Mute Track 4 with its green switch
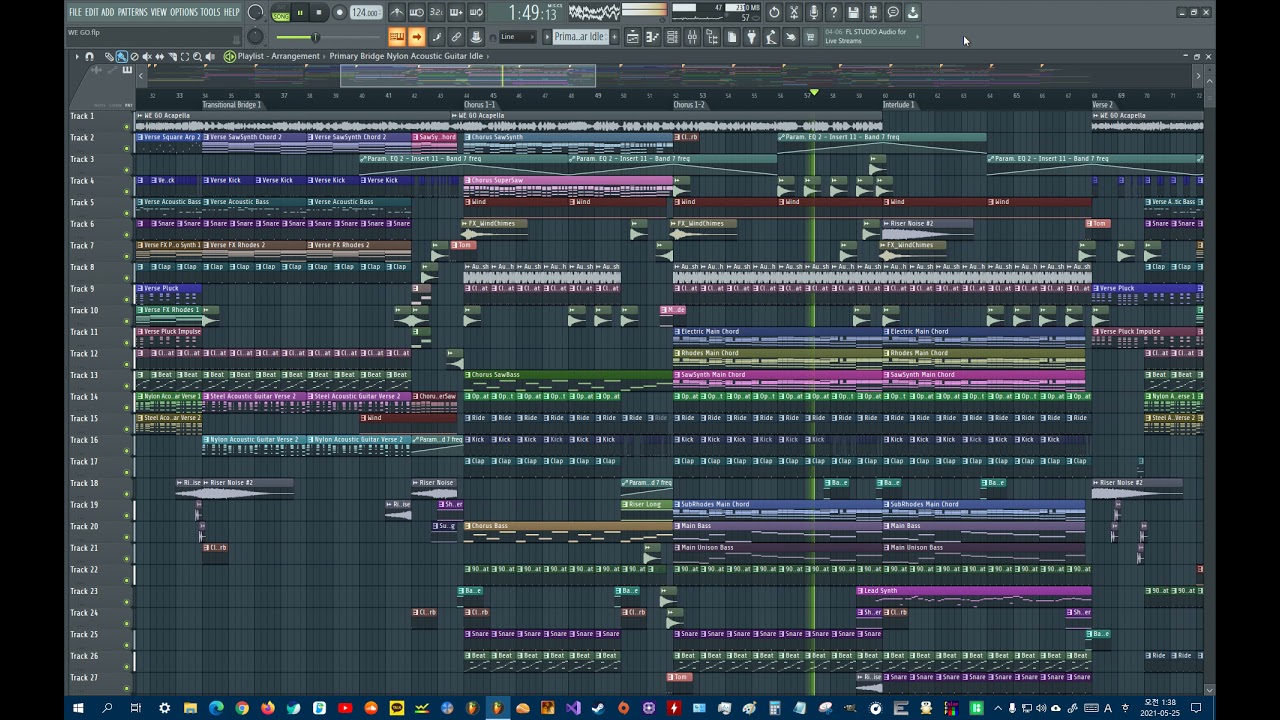Viewport: 1280px width, 720px height. pyautogui.click(x=126, y=191)
